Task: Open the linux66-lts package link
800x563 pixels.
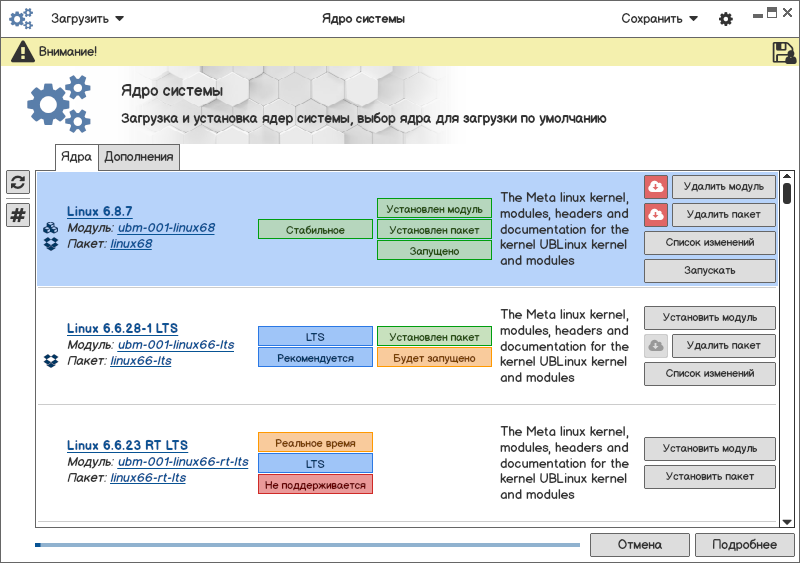Action: click(x=141, y=361)
